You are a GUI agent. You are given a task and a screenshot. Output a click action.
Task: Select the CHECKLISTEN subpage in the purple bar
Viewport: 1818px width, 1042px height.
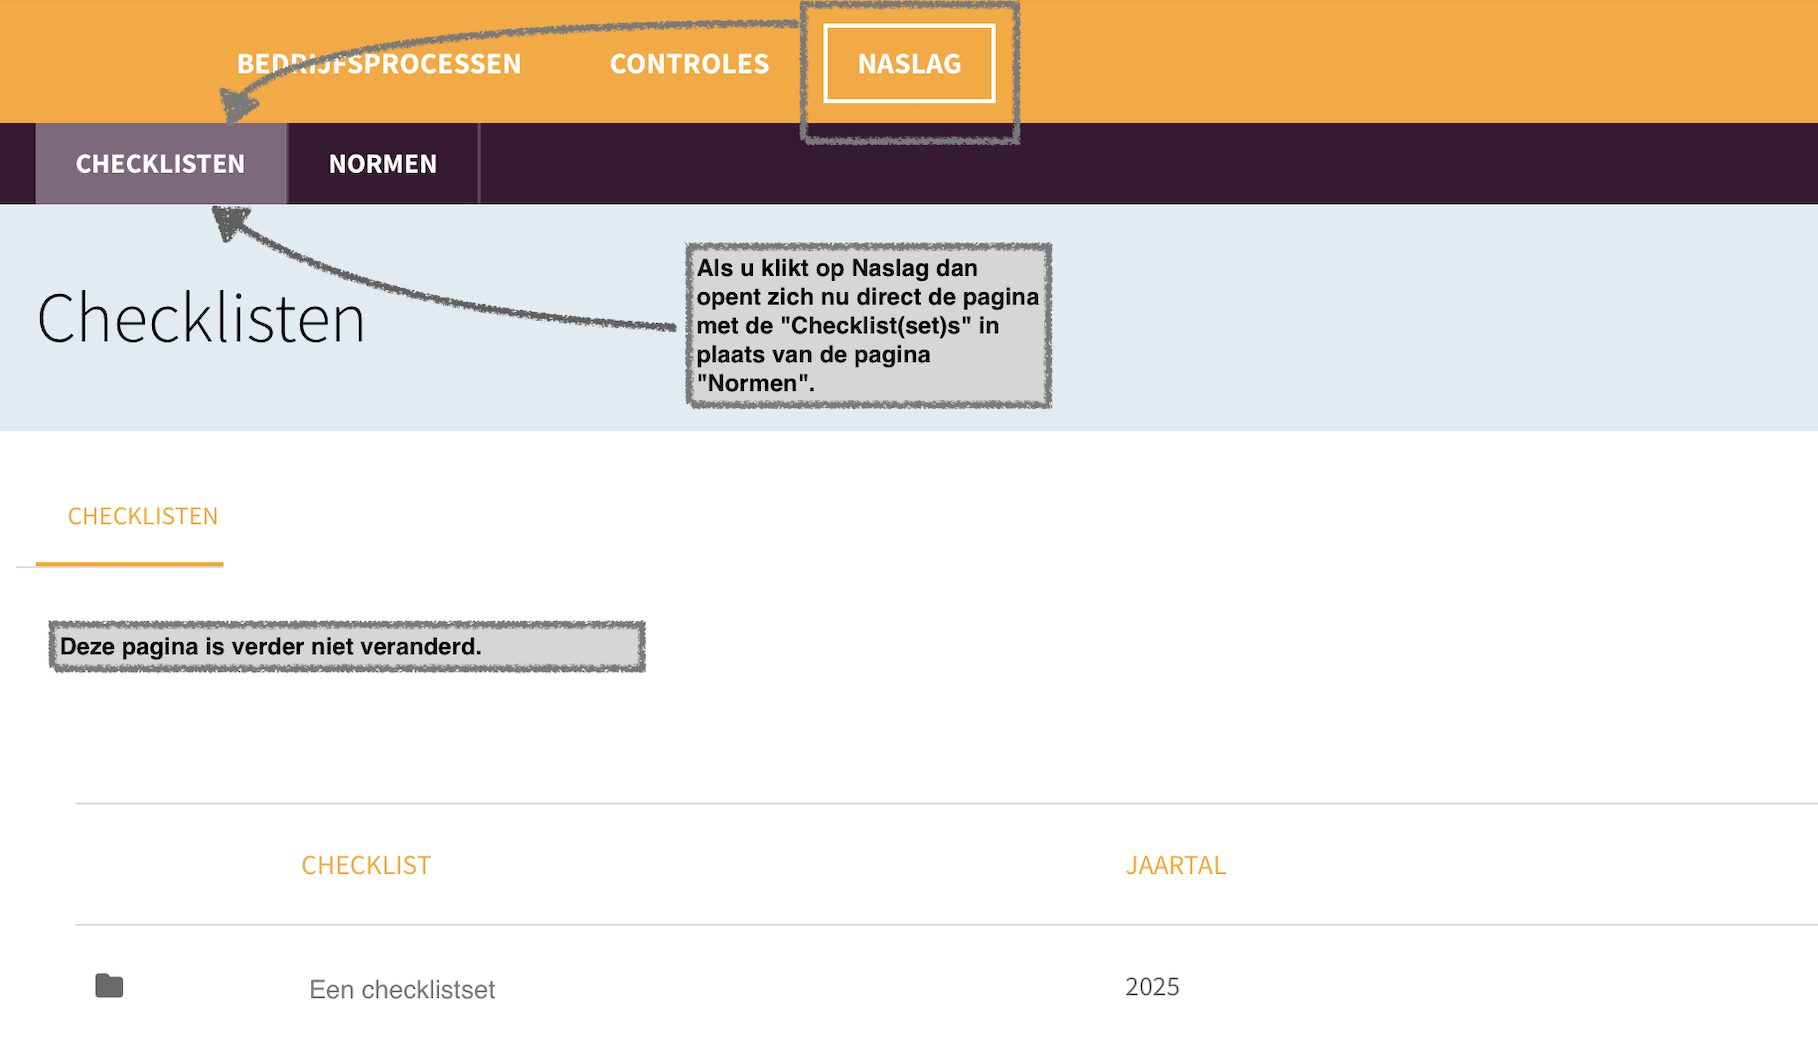pos(160,163)
